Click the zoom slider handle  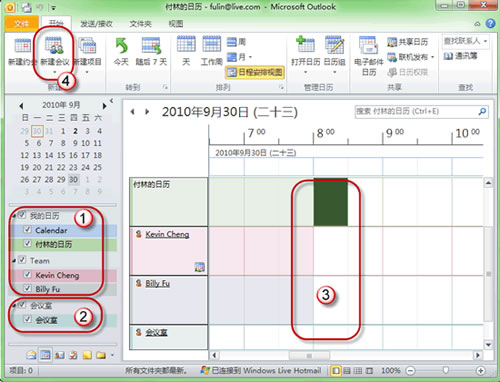pos(445,370)
